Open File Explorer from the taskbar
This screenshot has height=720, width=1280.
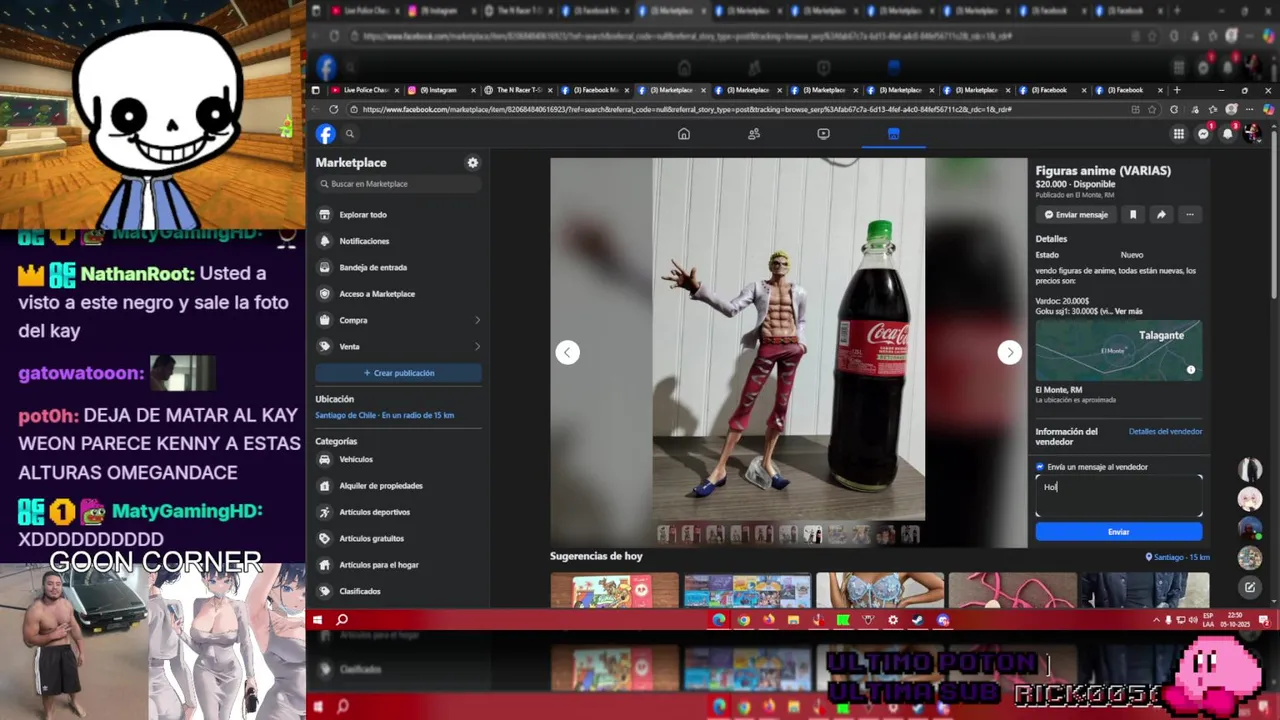click(793, 620)
